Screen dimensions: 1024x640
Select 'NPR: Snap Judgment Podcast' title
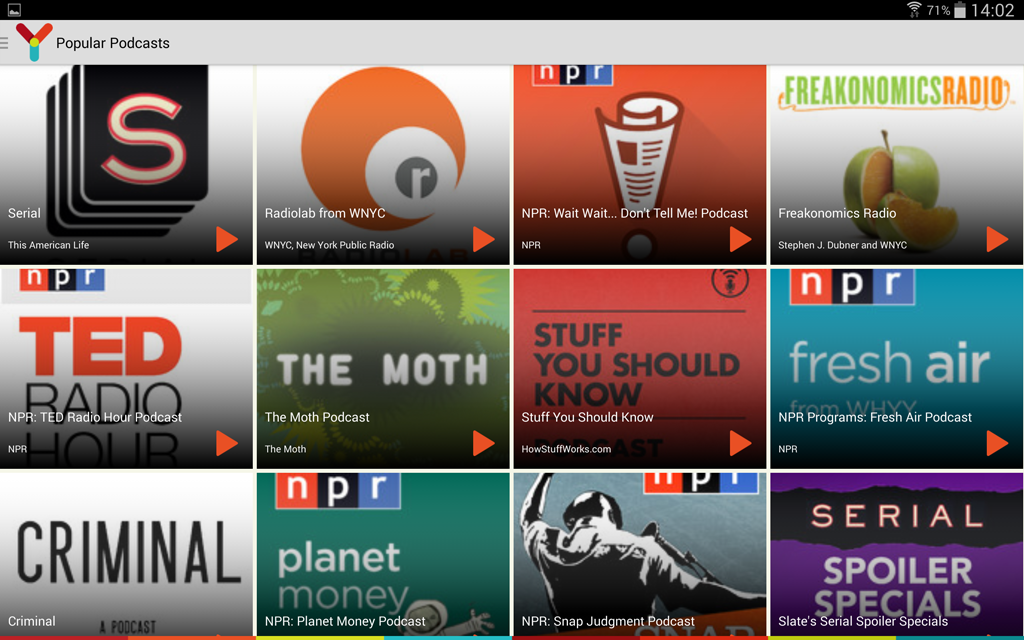[608, 621]
